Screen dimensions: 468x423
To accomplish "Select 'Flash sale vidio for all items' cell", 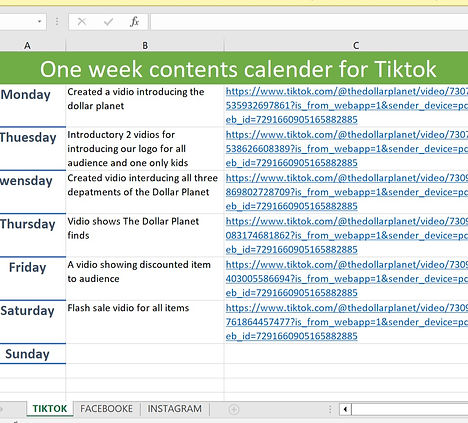I will pyautogui.click(x=145, y=322).
